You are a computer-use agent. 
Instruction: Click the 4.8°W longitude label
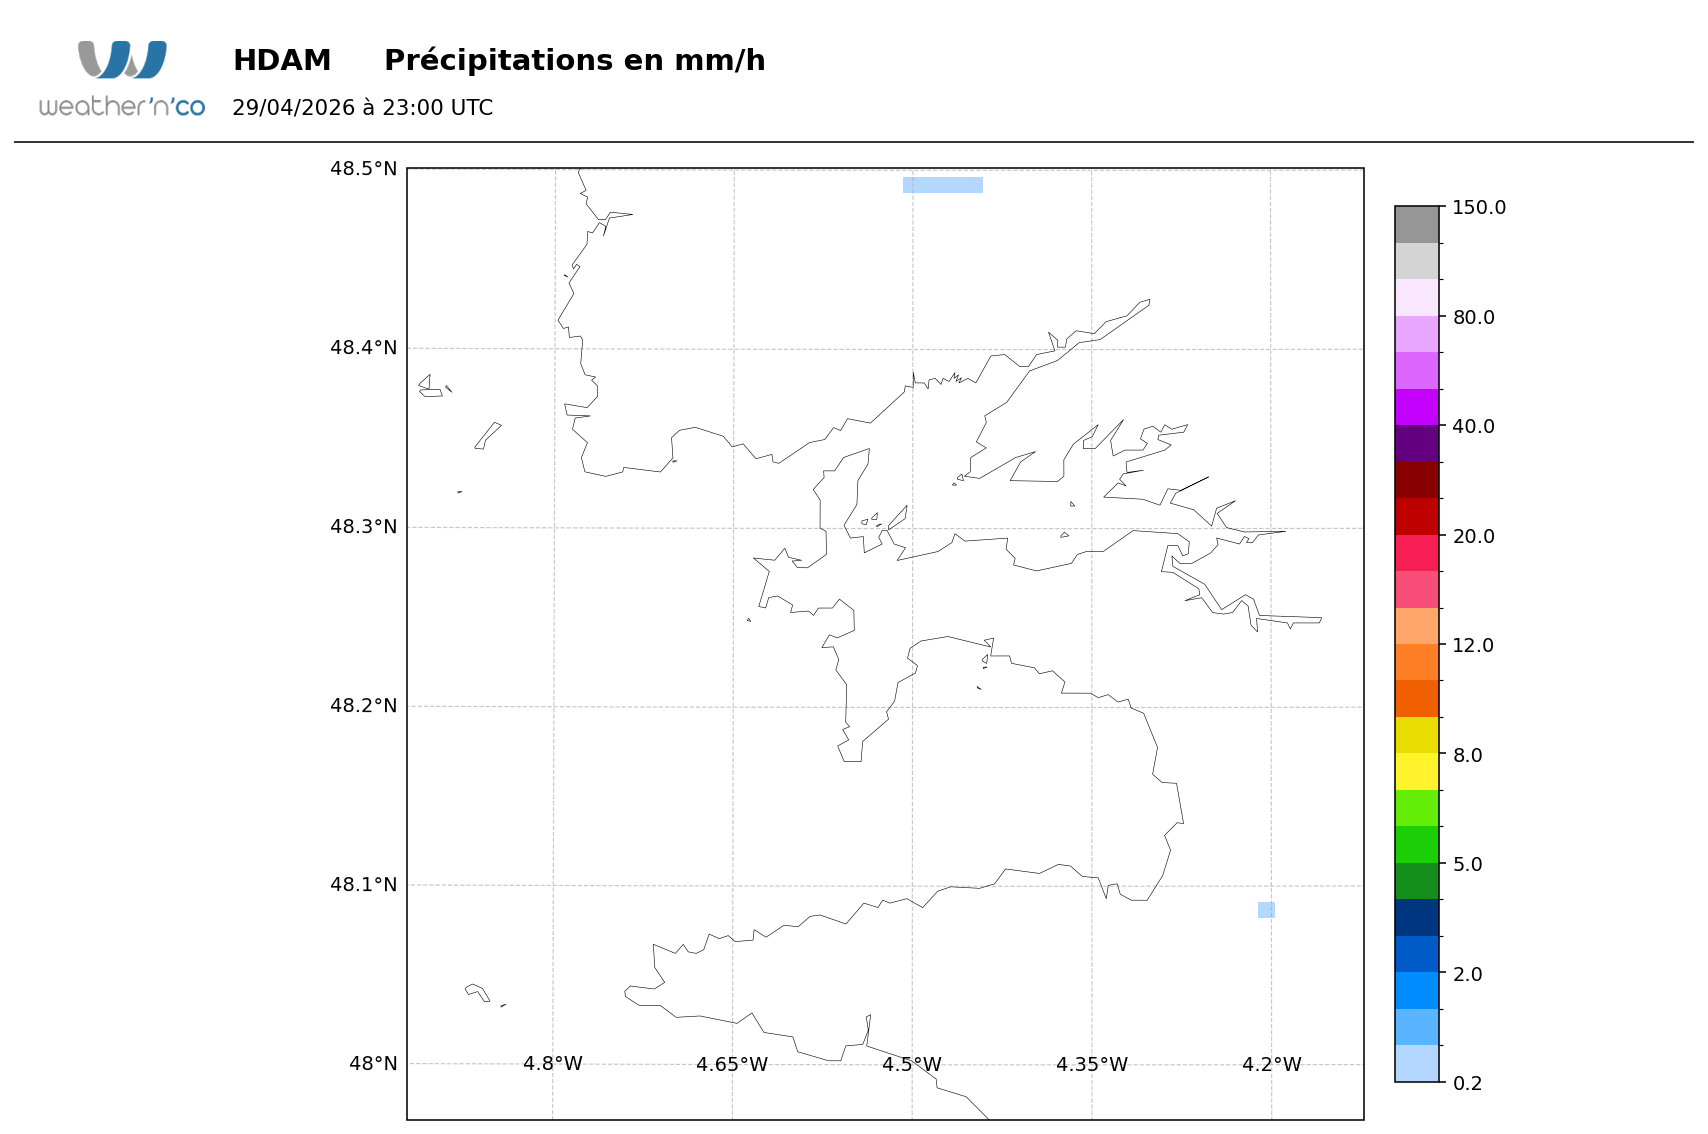tap(553, 1064)
